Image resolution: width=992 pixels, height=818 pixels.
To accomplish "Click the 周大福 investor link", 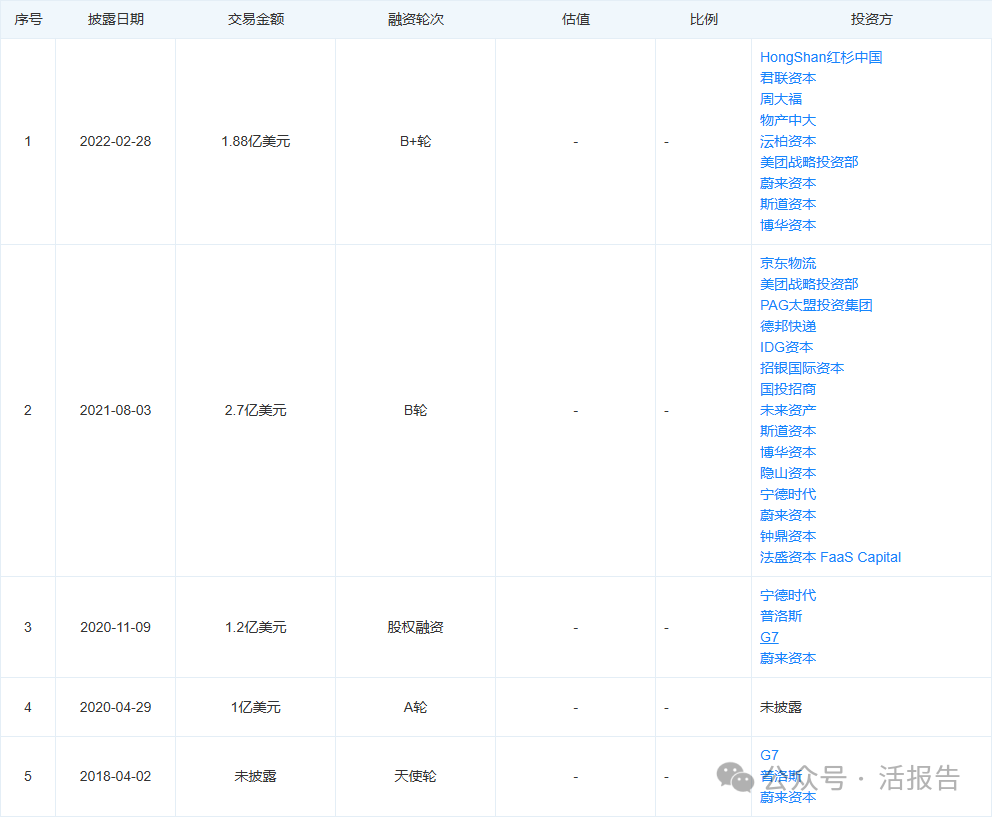I will 783,99.
